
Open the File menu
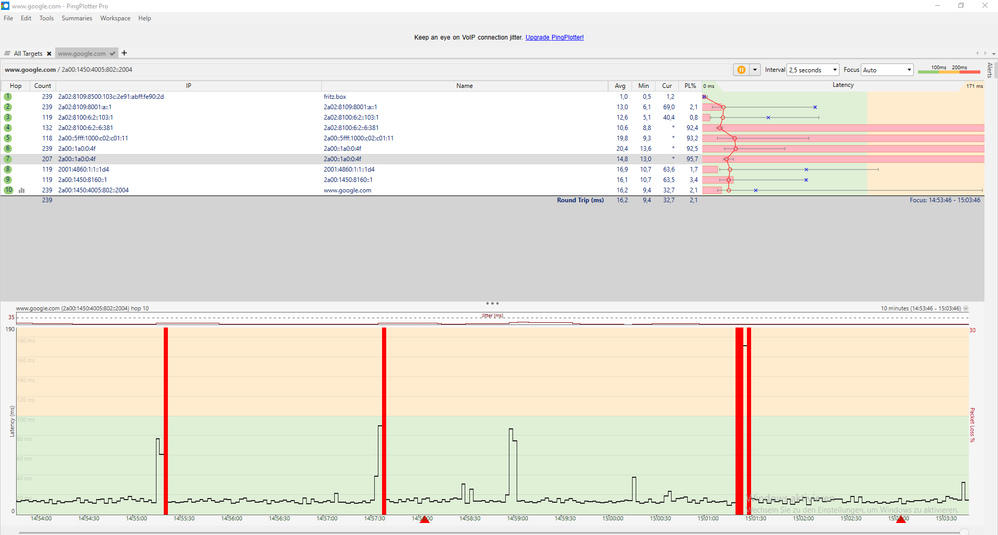8,18
